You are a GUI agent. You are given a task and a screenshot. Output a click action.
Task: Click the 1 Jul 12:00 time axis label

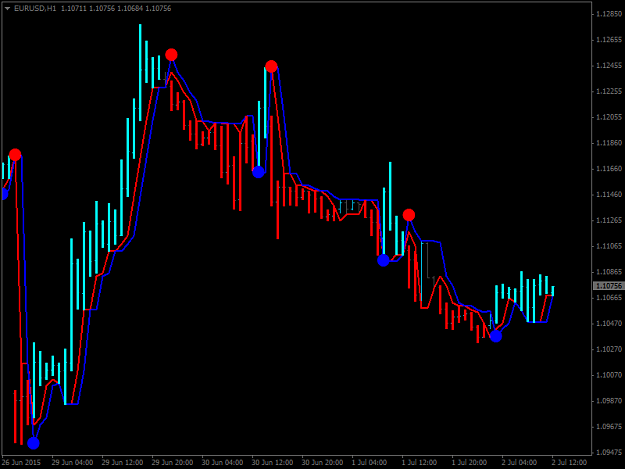419,463
